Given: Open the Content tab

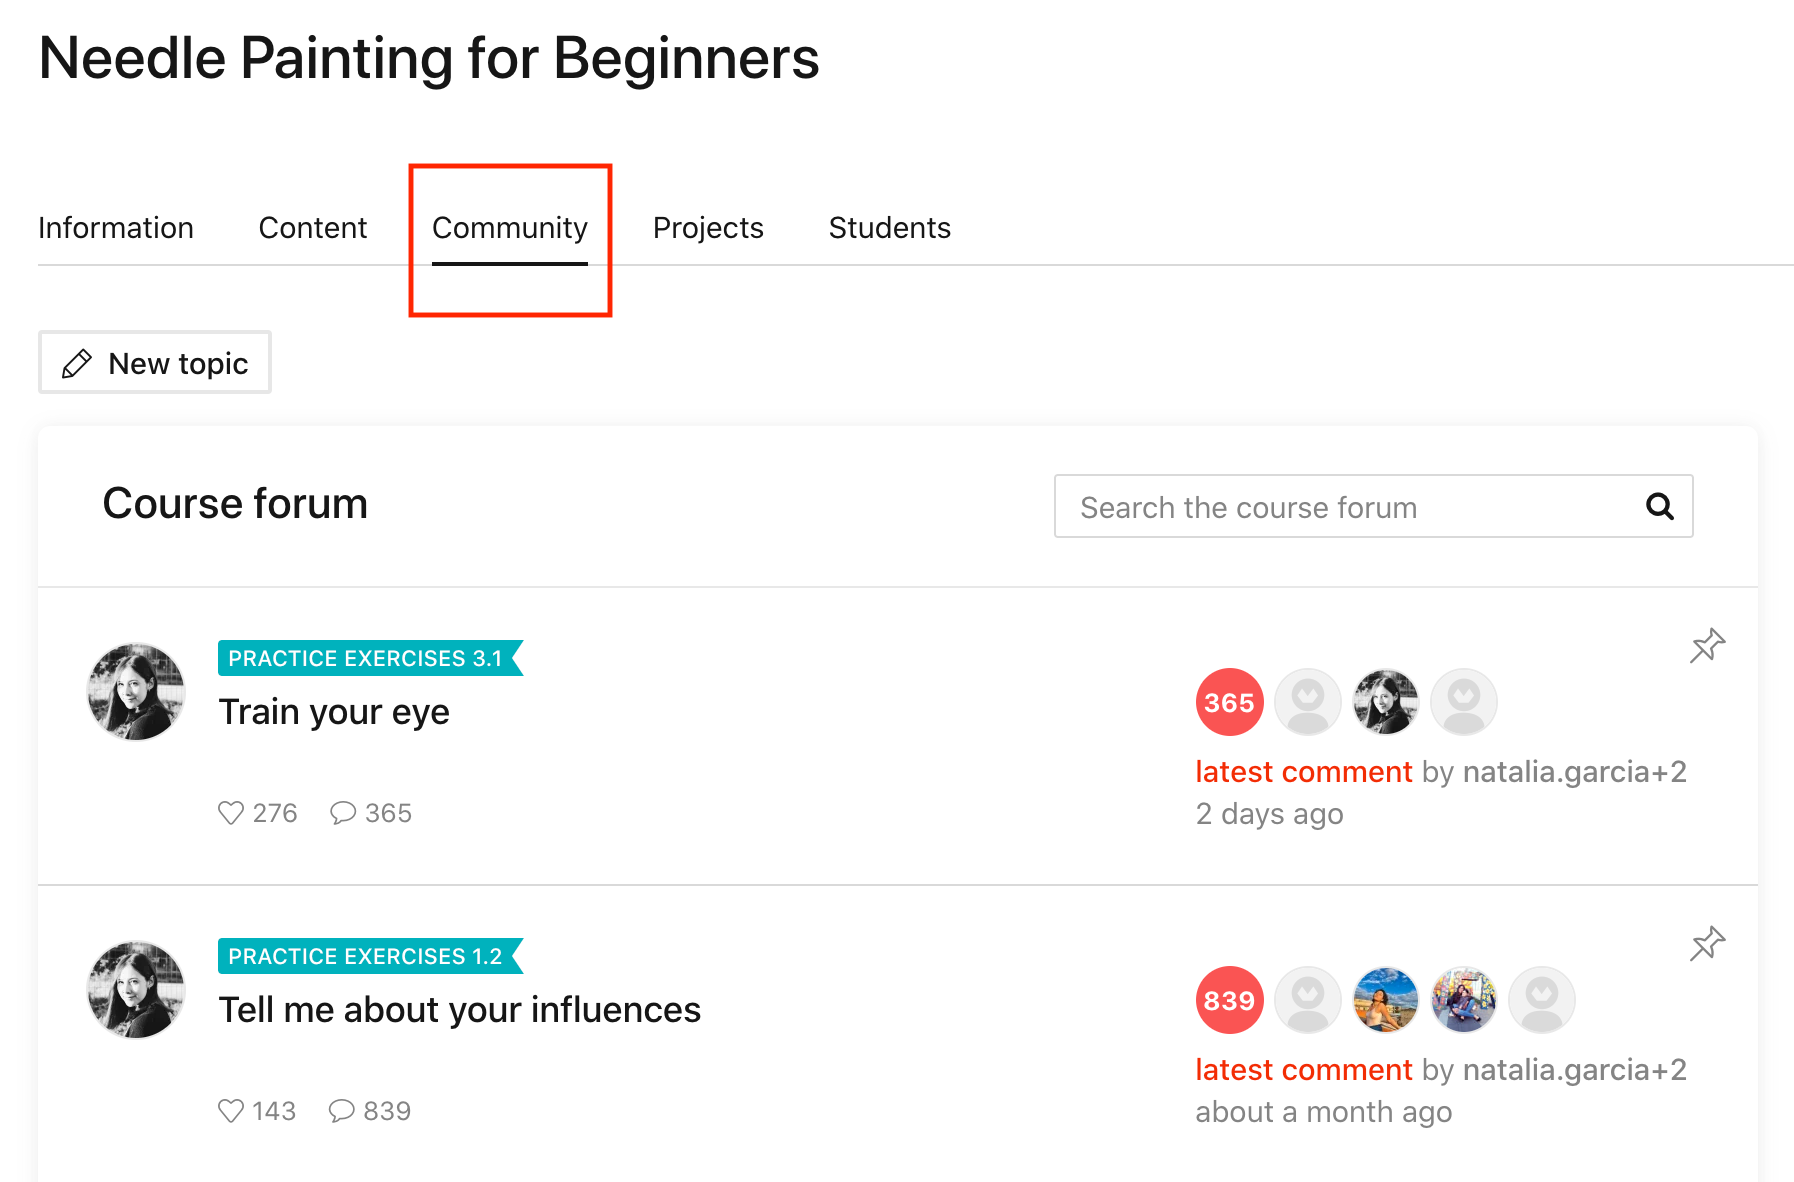Looking at the screenshot, I should pyautogui.click(x=313, y=228).
